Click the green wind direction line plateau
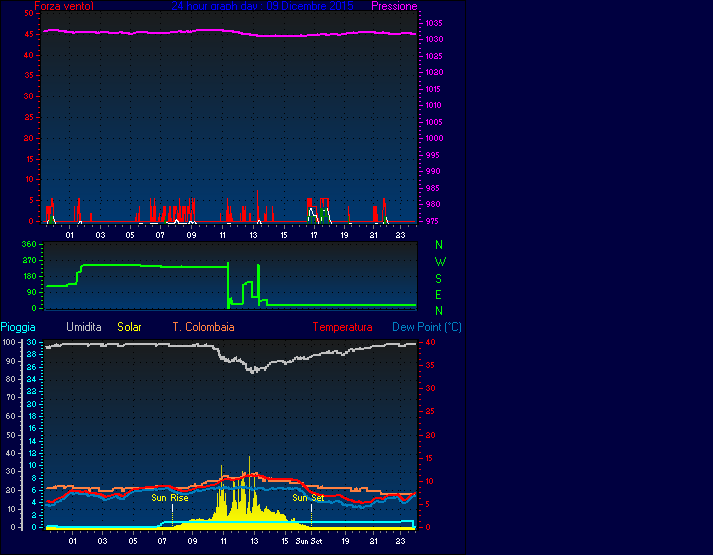 (x=155, y=266)
